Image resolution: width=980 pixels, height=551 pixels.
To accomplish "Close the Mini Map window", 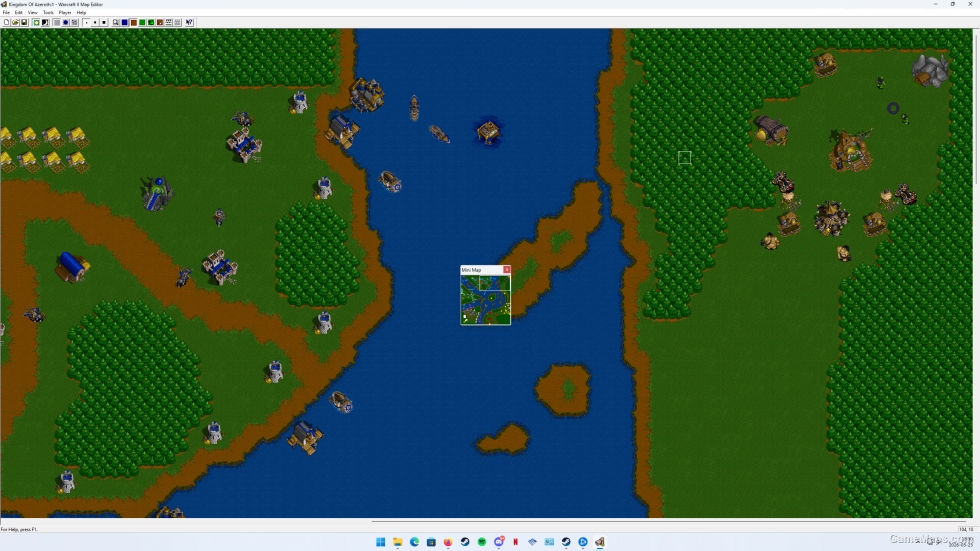I will tap(506, 269).
